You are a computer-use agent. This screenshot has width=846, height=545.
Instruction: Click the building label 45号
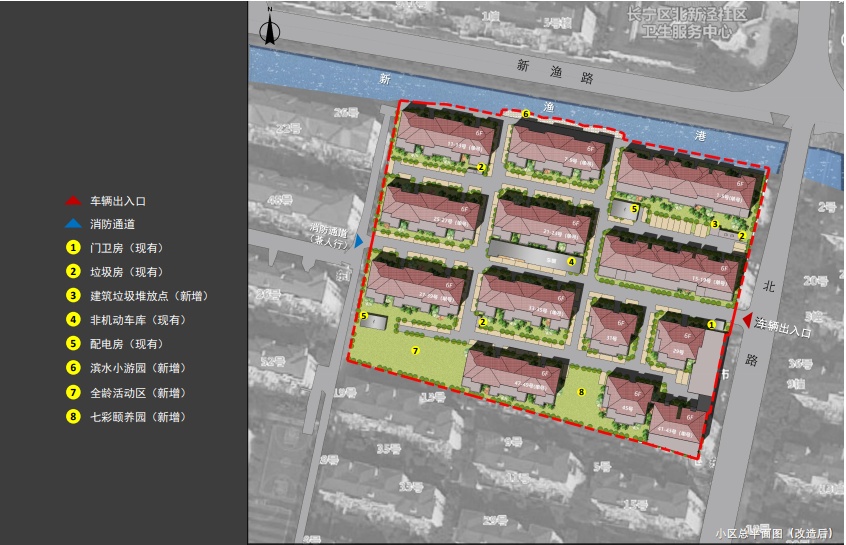pyautogui.click(x=627, y=408)
